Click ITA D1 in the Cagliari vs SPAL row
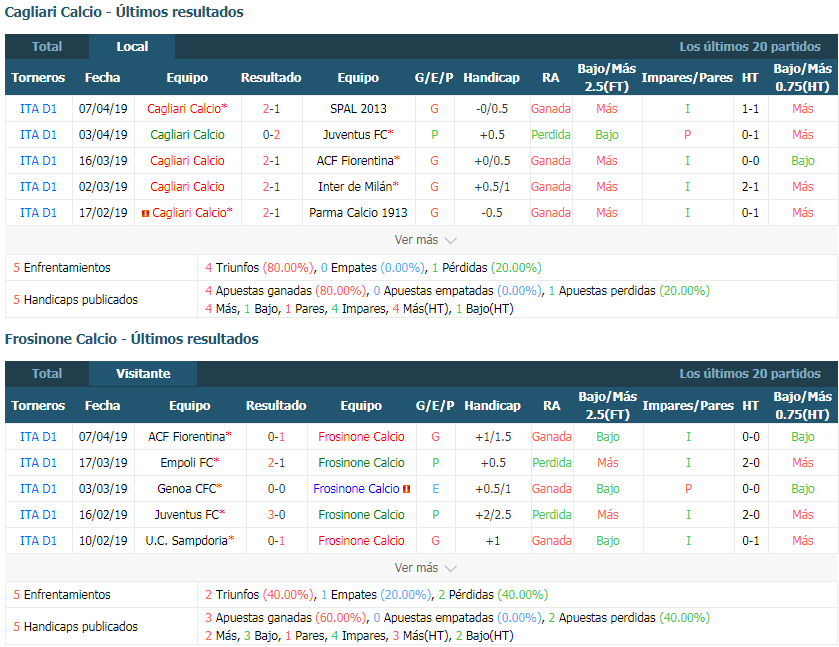Viewport: 839px width, 647px height. click(x=38, y=109)
